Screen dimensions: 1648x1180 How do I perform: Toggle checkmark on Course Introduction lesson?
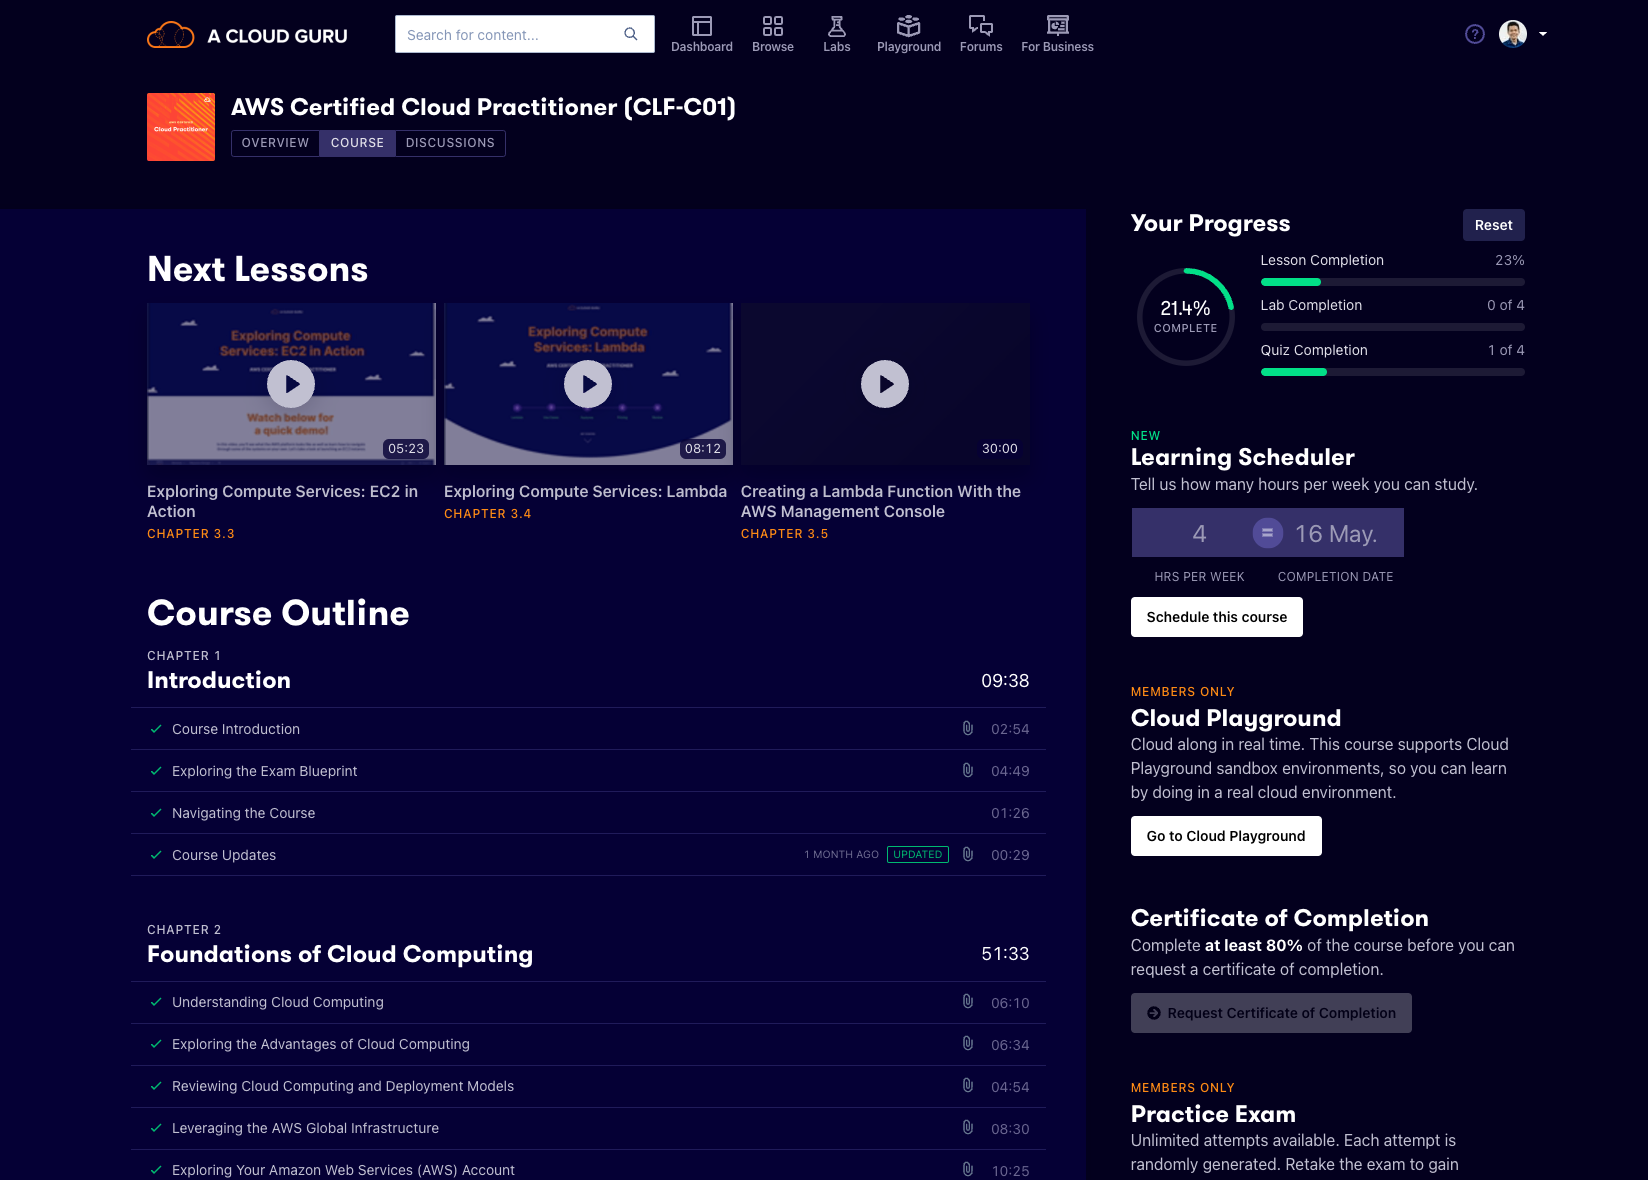pyautogui.click(x=156, y=729)
